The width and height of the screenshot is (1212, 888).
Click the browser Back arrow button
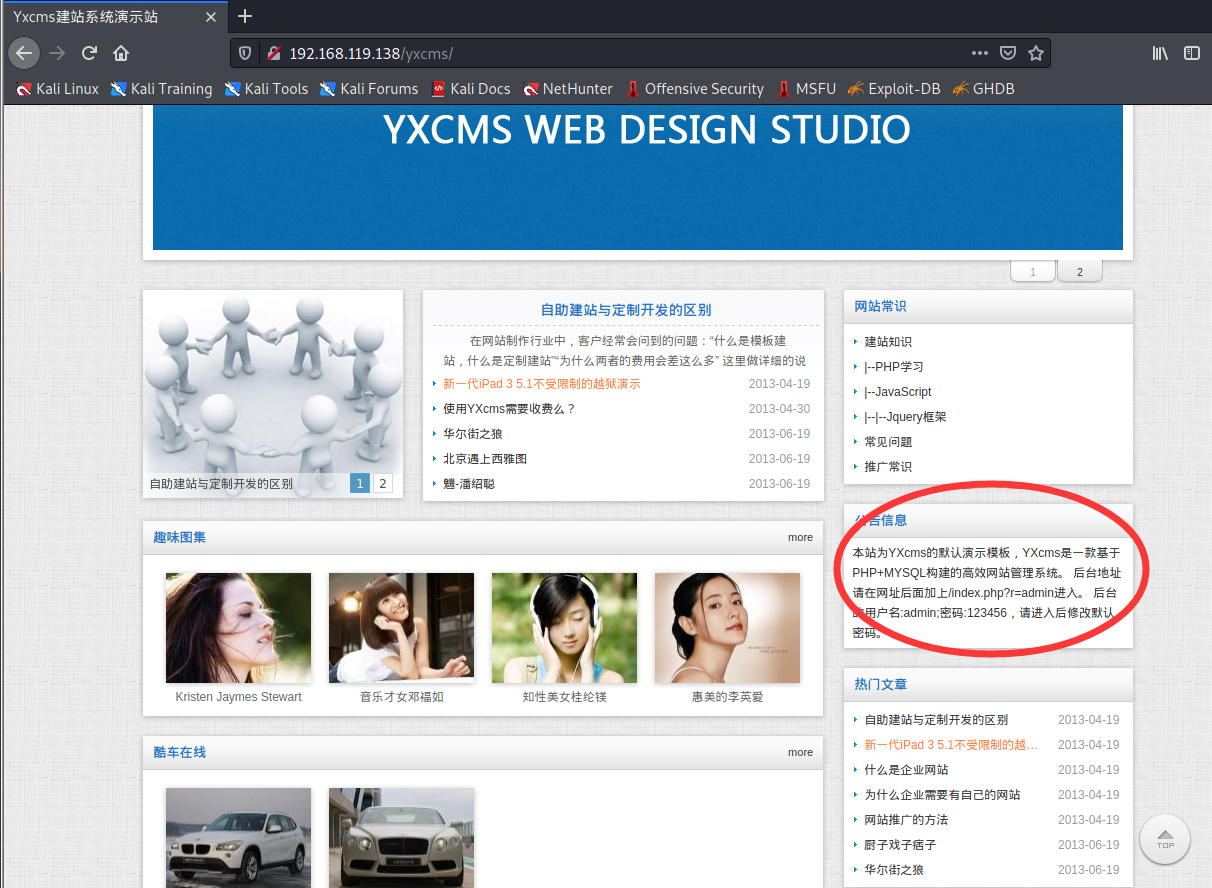pos(24,53)
